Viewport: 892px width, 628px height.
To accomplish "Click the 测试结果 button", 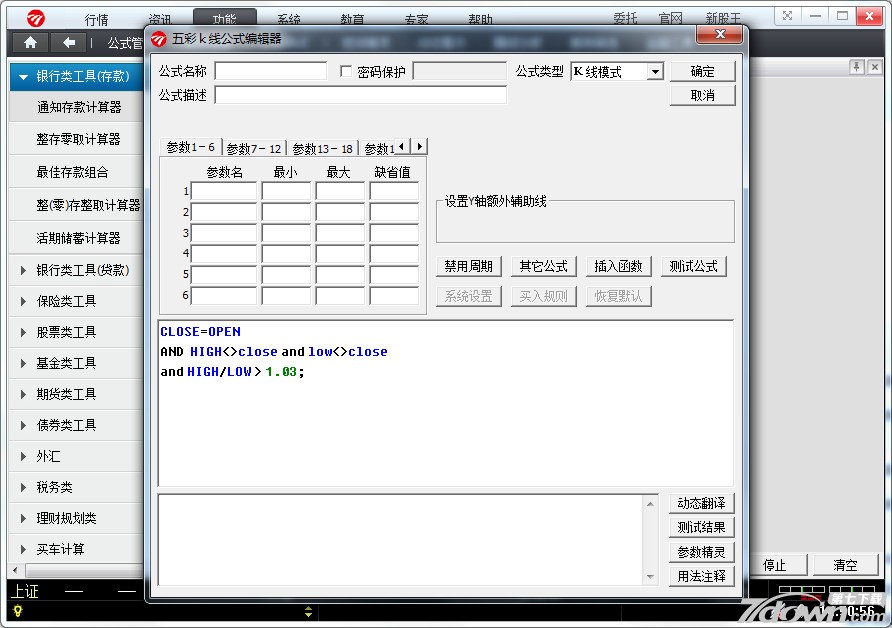I will (x=701, y=527).
